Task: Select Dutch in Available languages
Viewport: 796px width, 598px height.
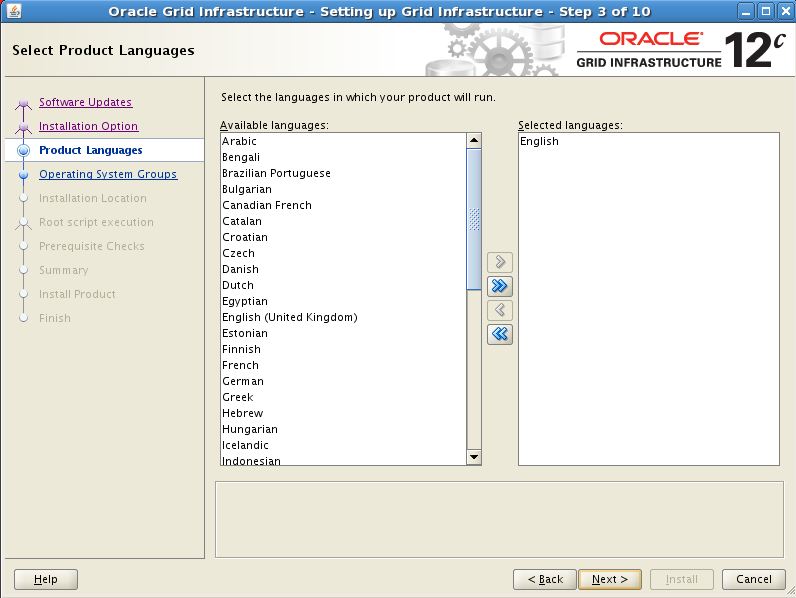Action: [x=343, y=285]
